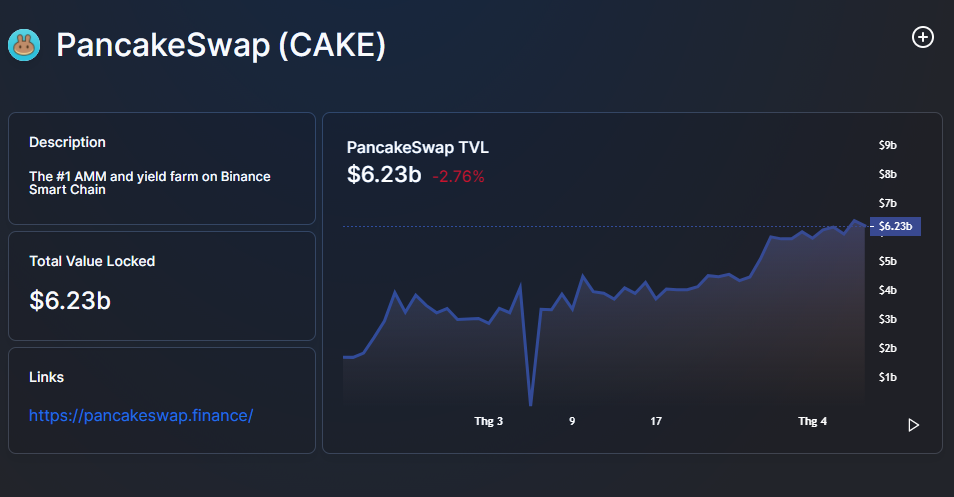This screenshot has height=497, width=954.
Task: Select the Thg 4 date label
Action: click(x=812, y=422)
